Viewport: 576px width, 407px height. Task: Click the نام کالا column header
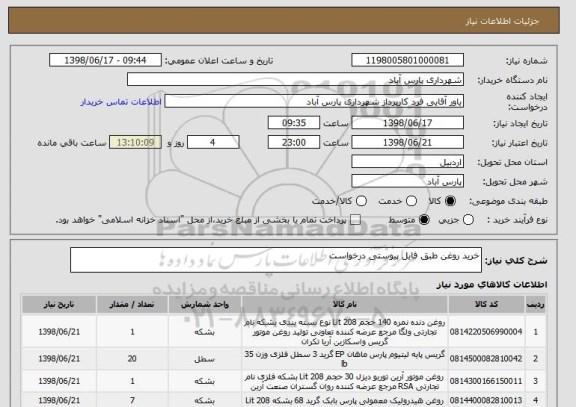tap(345, 305)
